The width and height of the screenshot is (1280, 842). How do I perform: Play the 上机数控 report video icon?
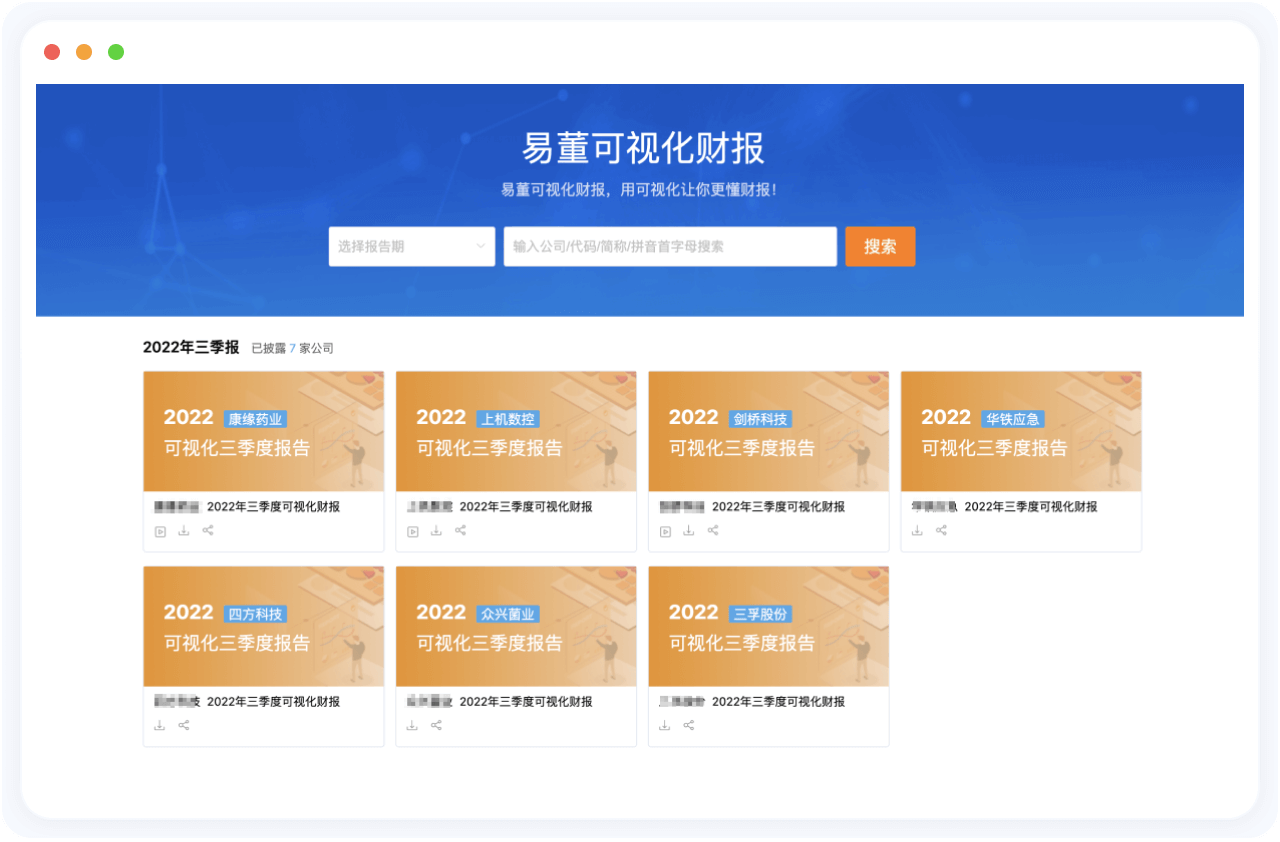412,531
